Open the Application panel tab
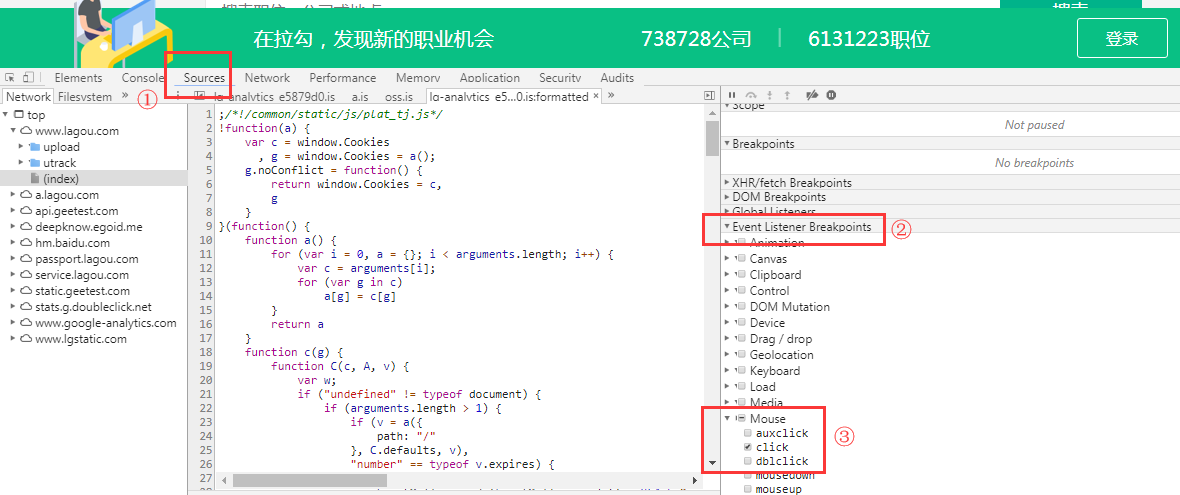1180x495 pixels. click(x=489, y=77)
